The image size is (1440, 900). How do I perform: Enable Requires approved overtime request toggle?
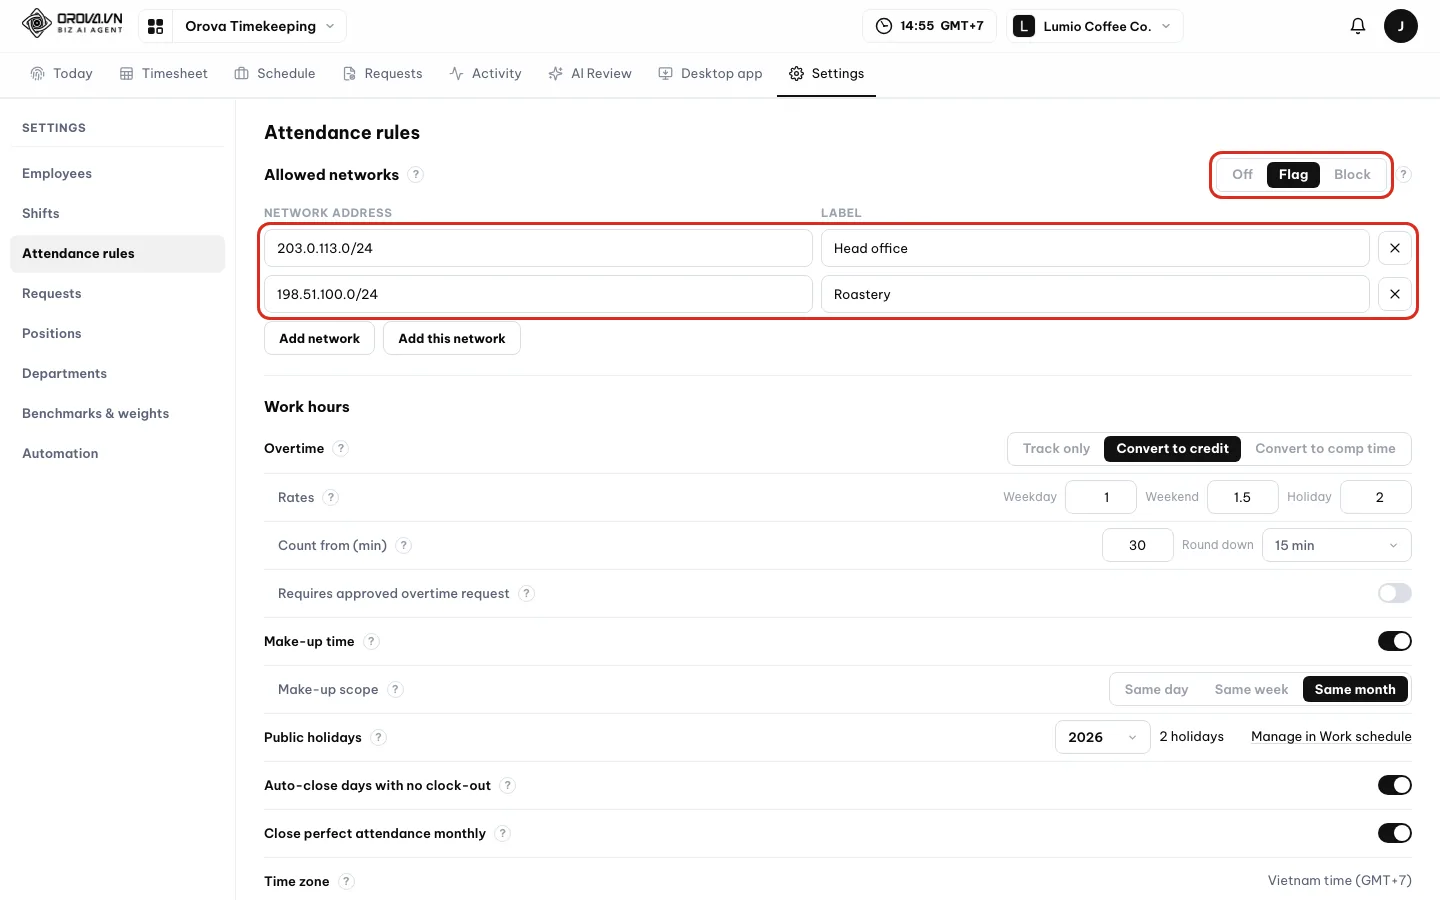1394,593
